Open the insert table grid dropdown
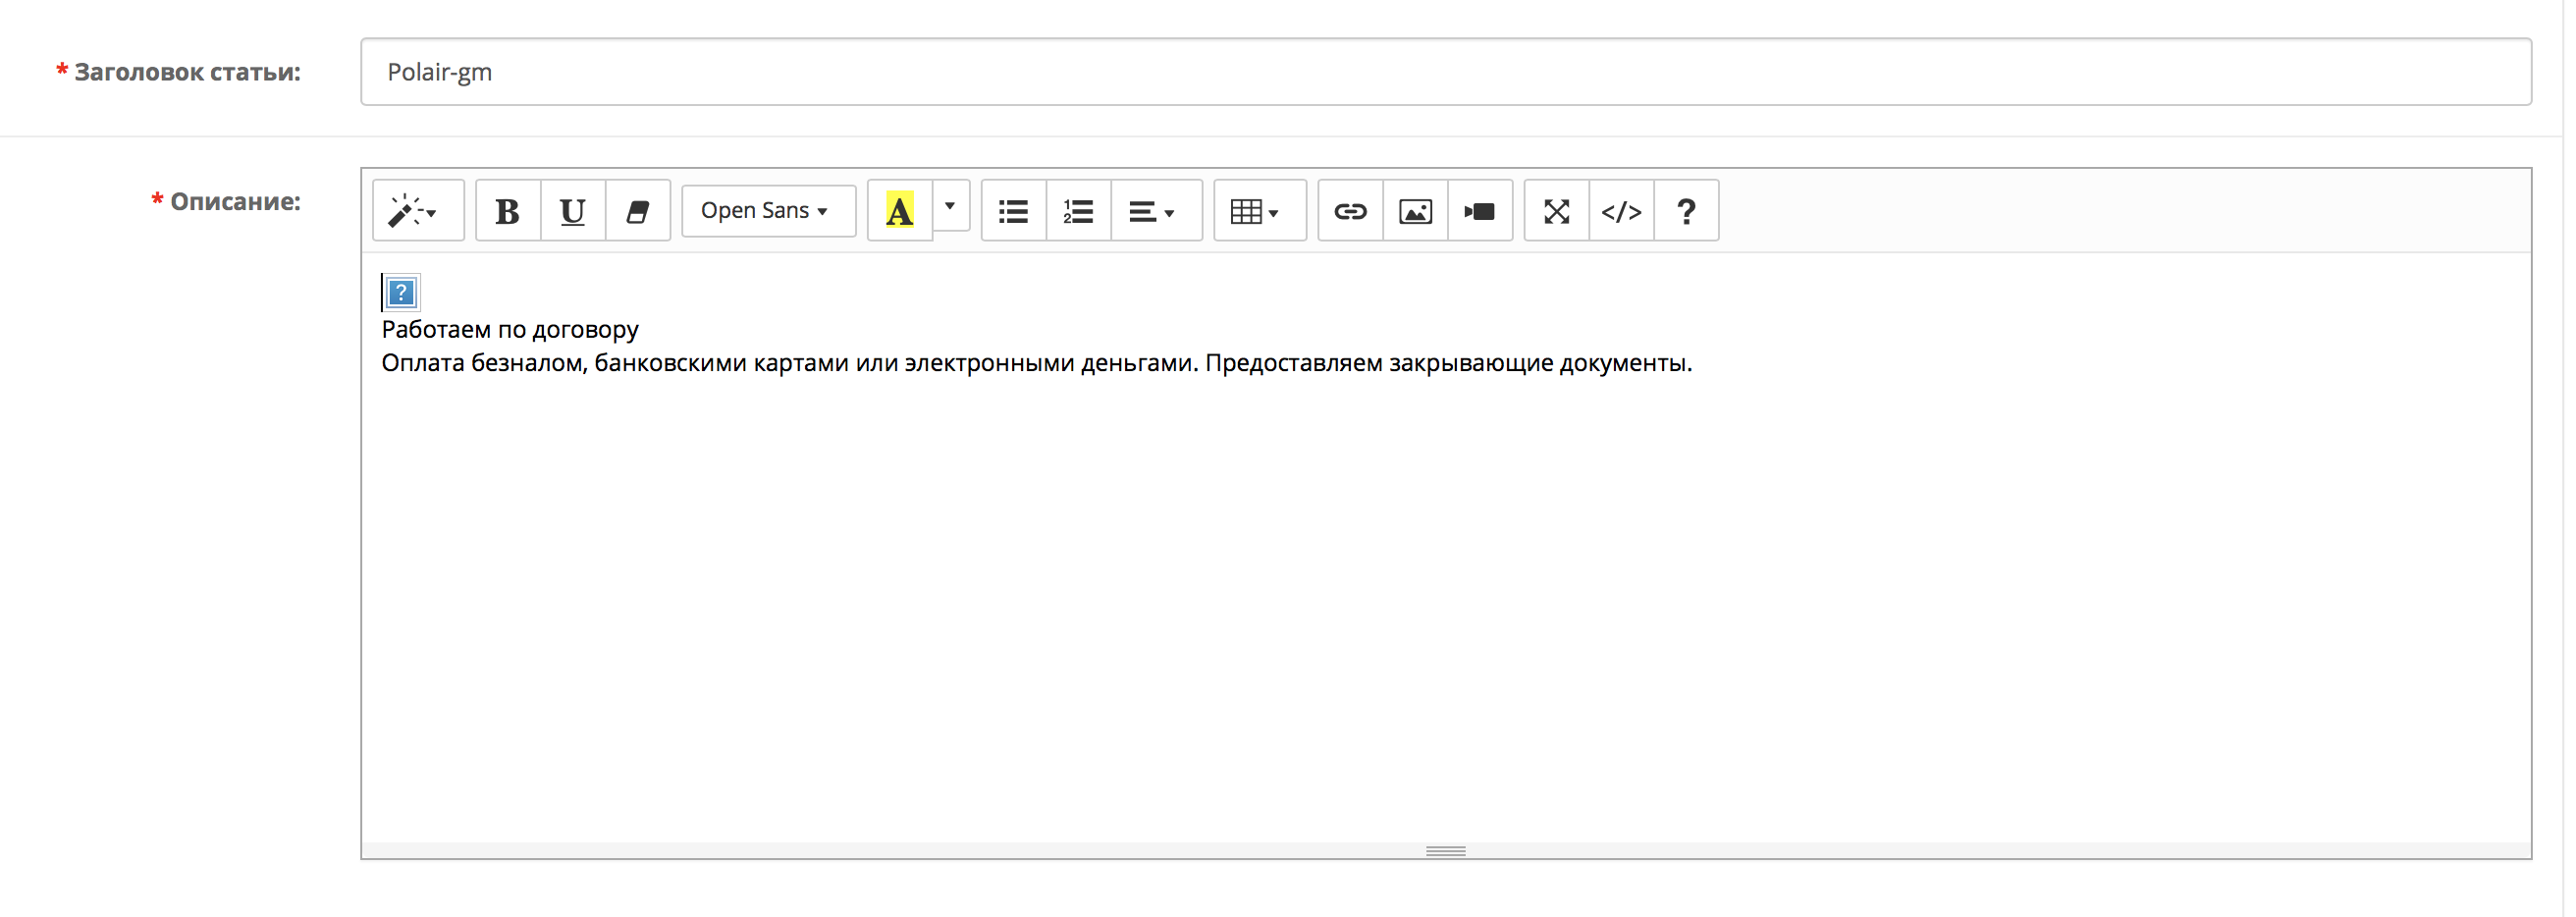 1258,211
